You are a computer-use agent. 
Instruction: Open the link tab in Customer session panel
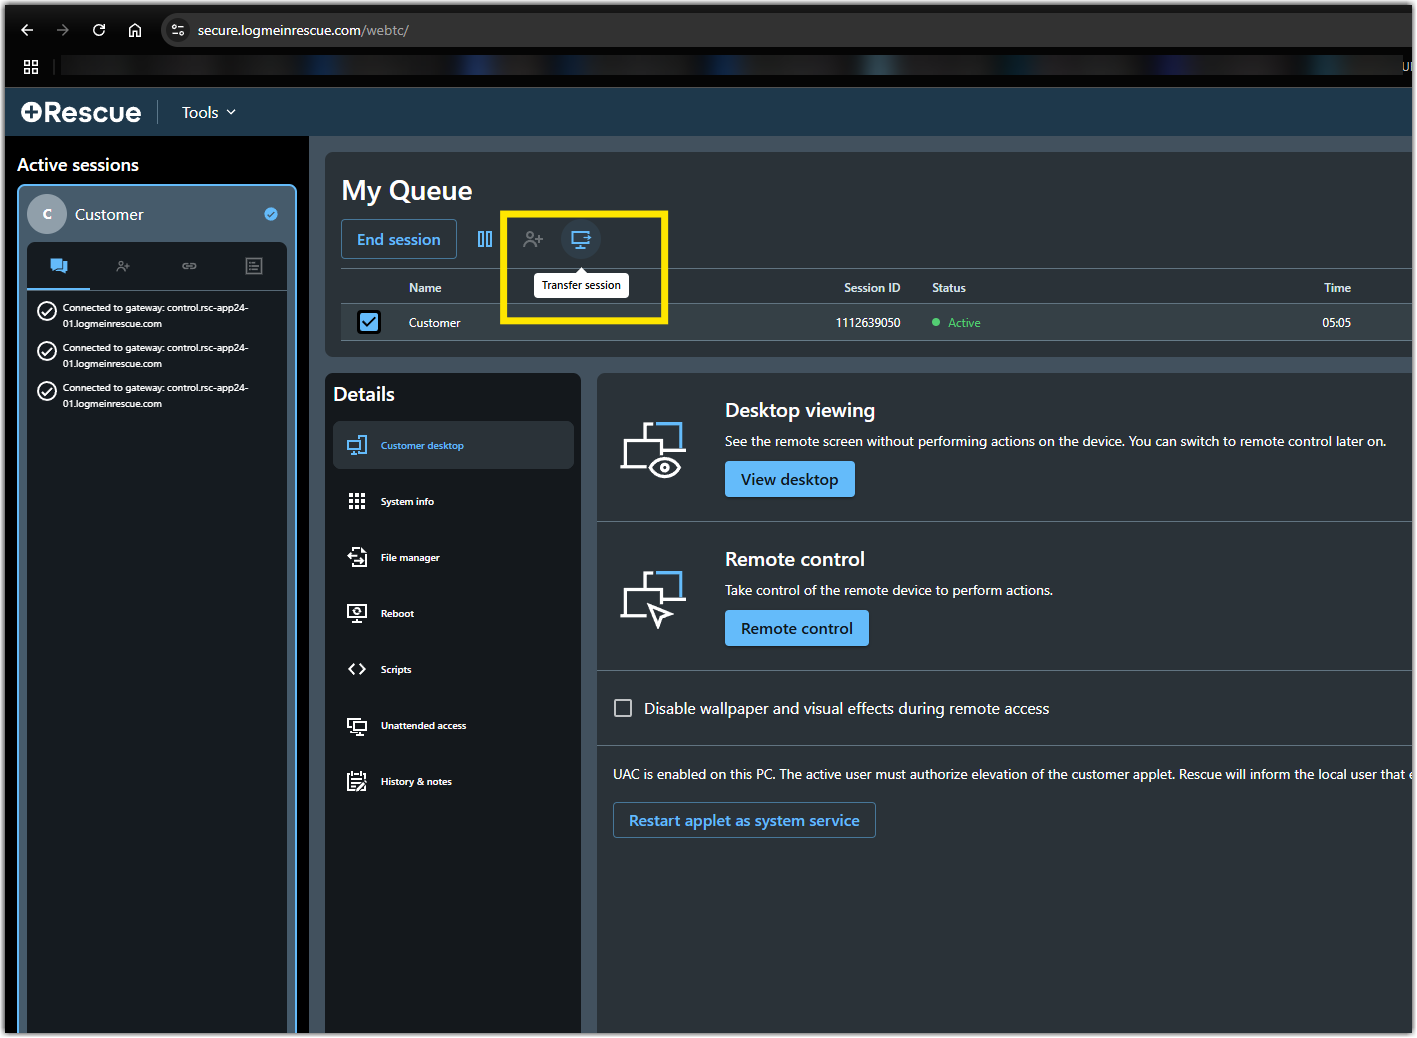189,266
